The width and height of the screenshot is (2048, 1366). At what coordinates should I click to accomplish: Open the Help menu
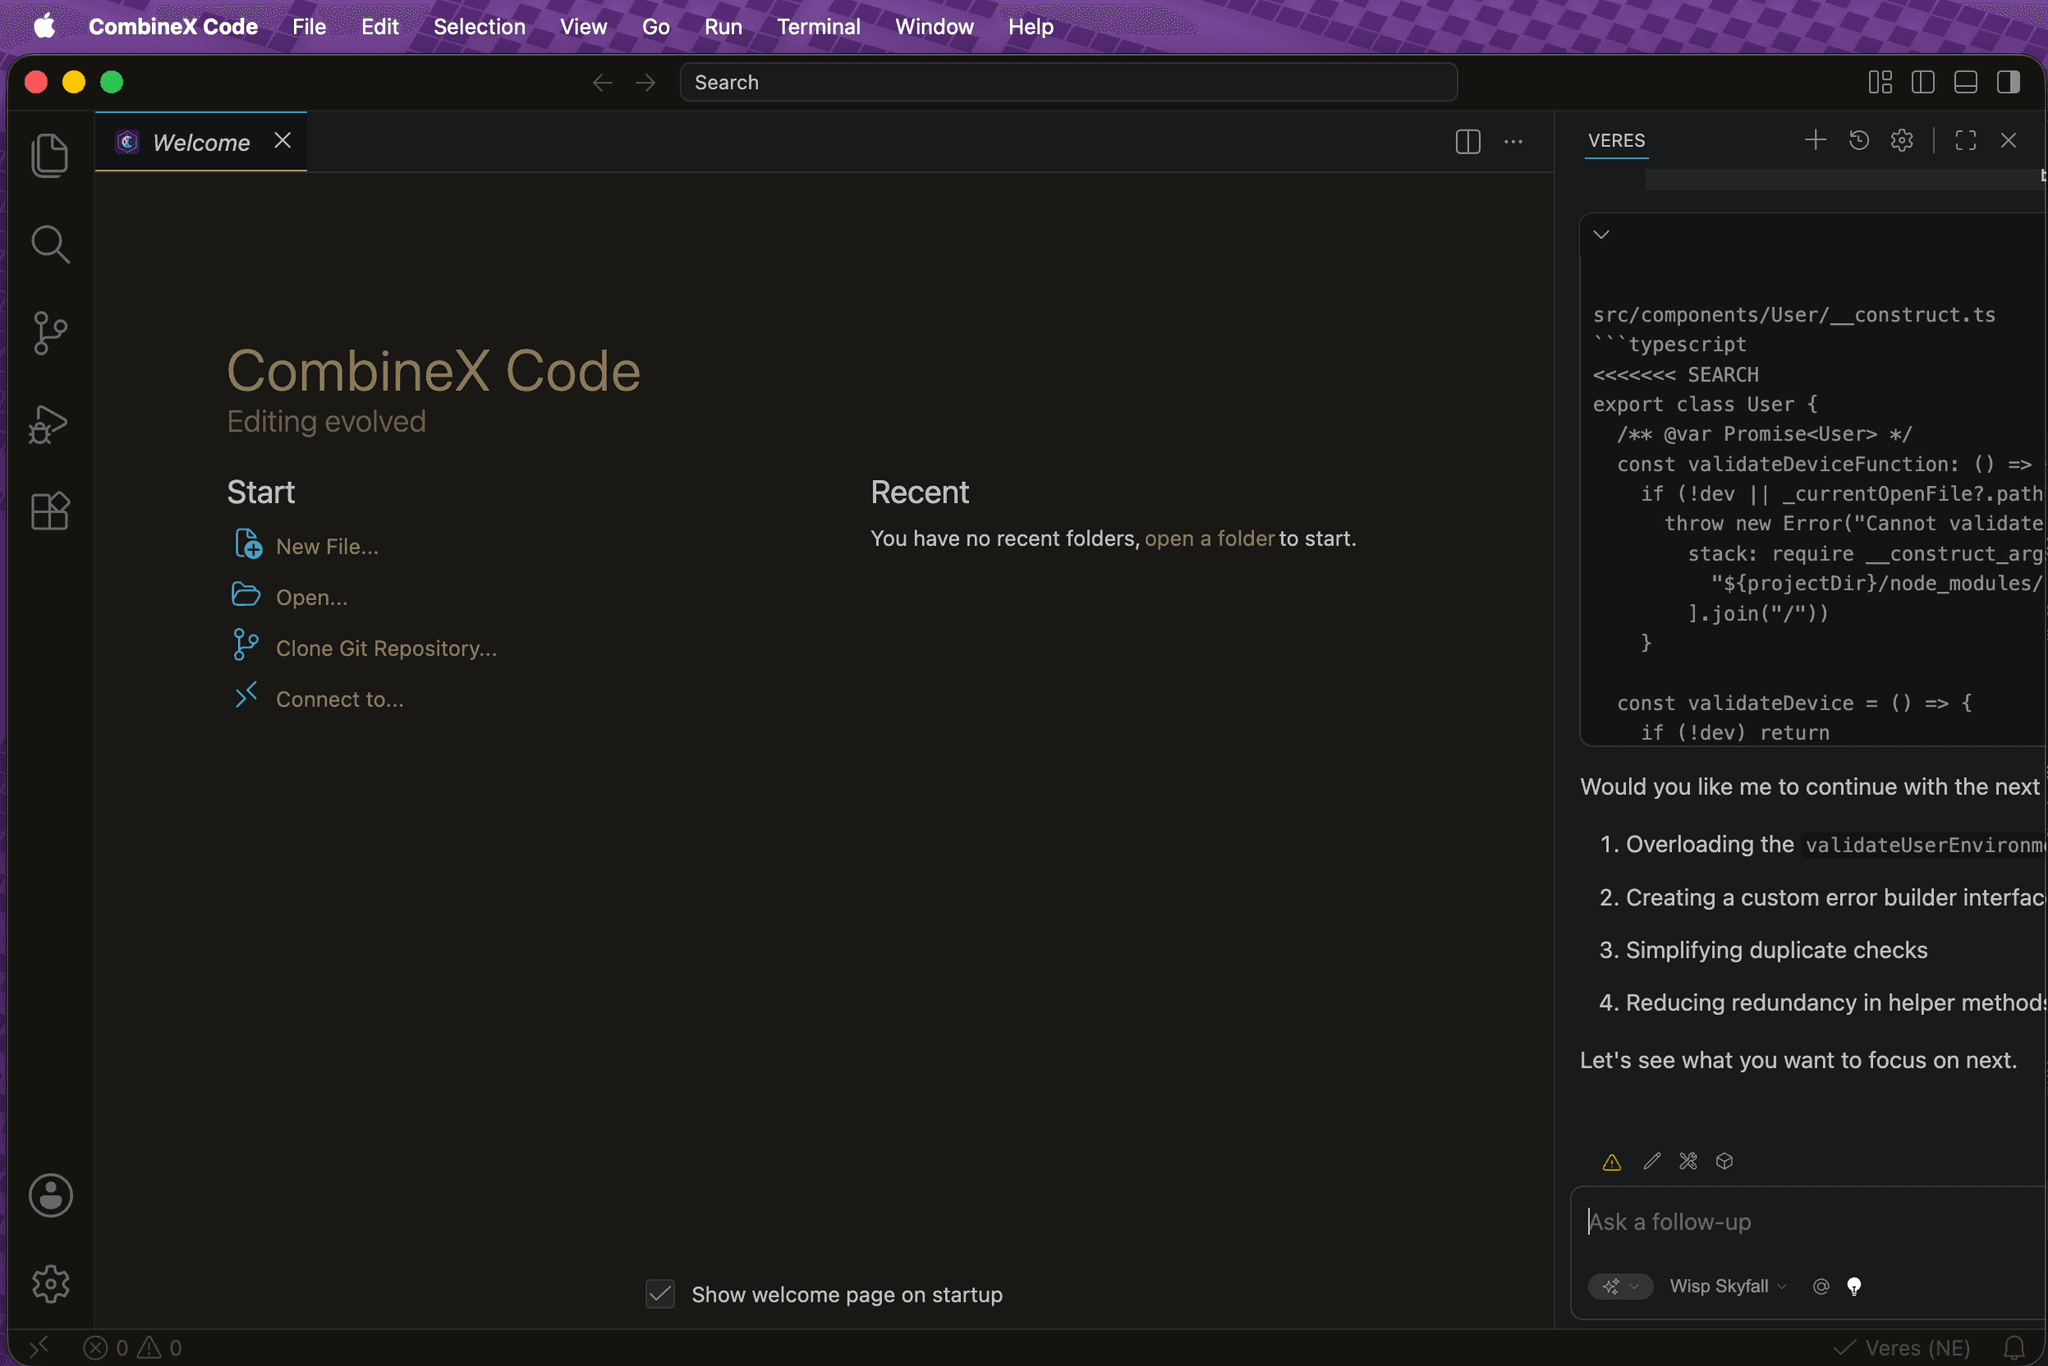[1030, 27]
